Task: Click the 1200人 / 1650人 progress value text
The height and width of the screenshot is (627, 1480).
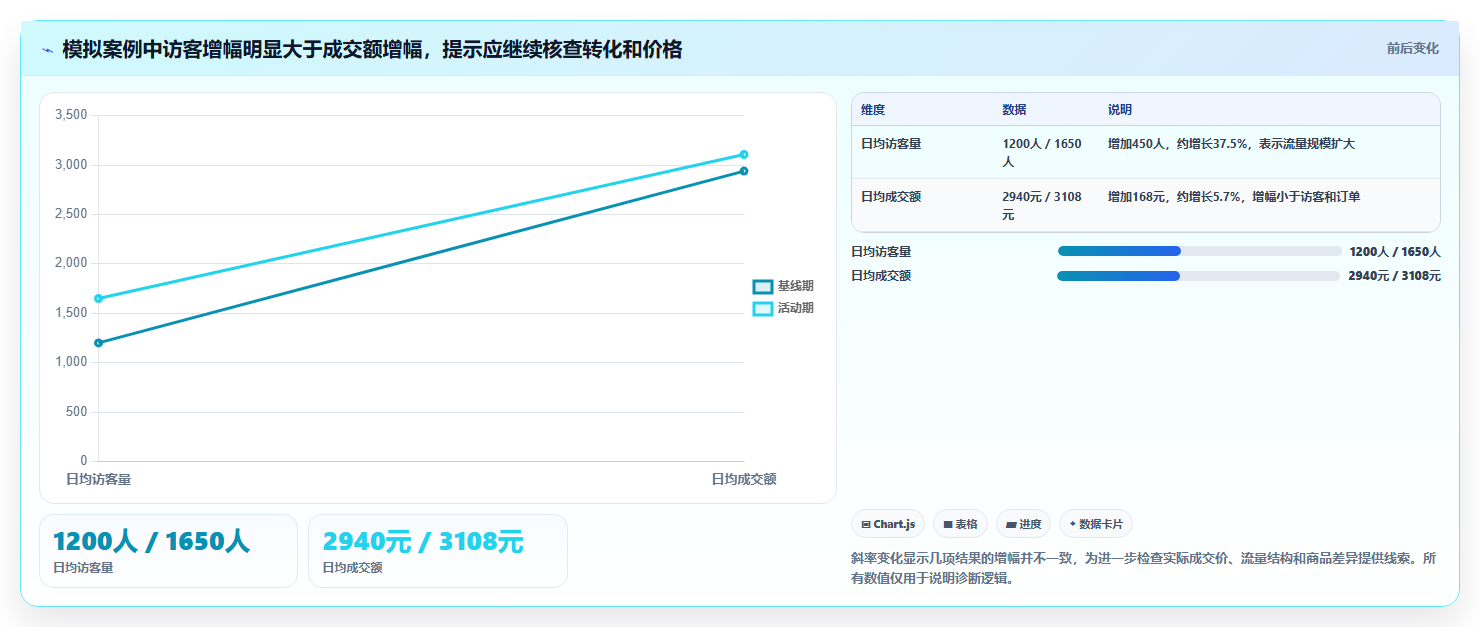Action: [x=1395, y=252]
